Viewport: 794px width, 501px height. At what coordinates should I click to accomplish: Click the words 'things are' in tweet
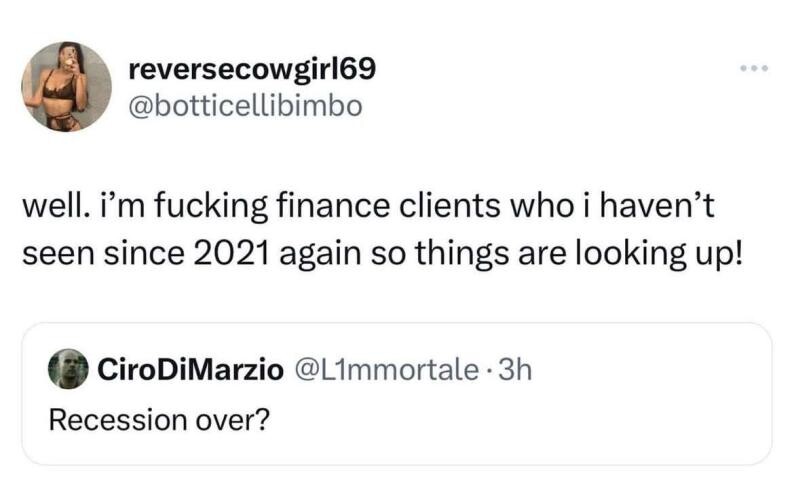pyautogui.click(x=491, y=253)
